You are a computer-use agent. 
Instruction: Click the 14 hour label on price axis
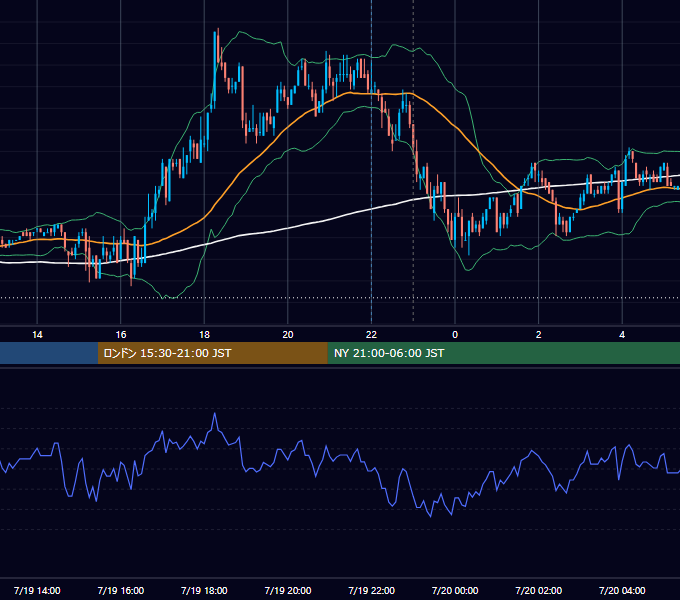point(37,335)
